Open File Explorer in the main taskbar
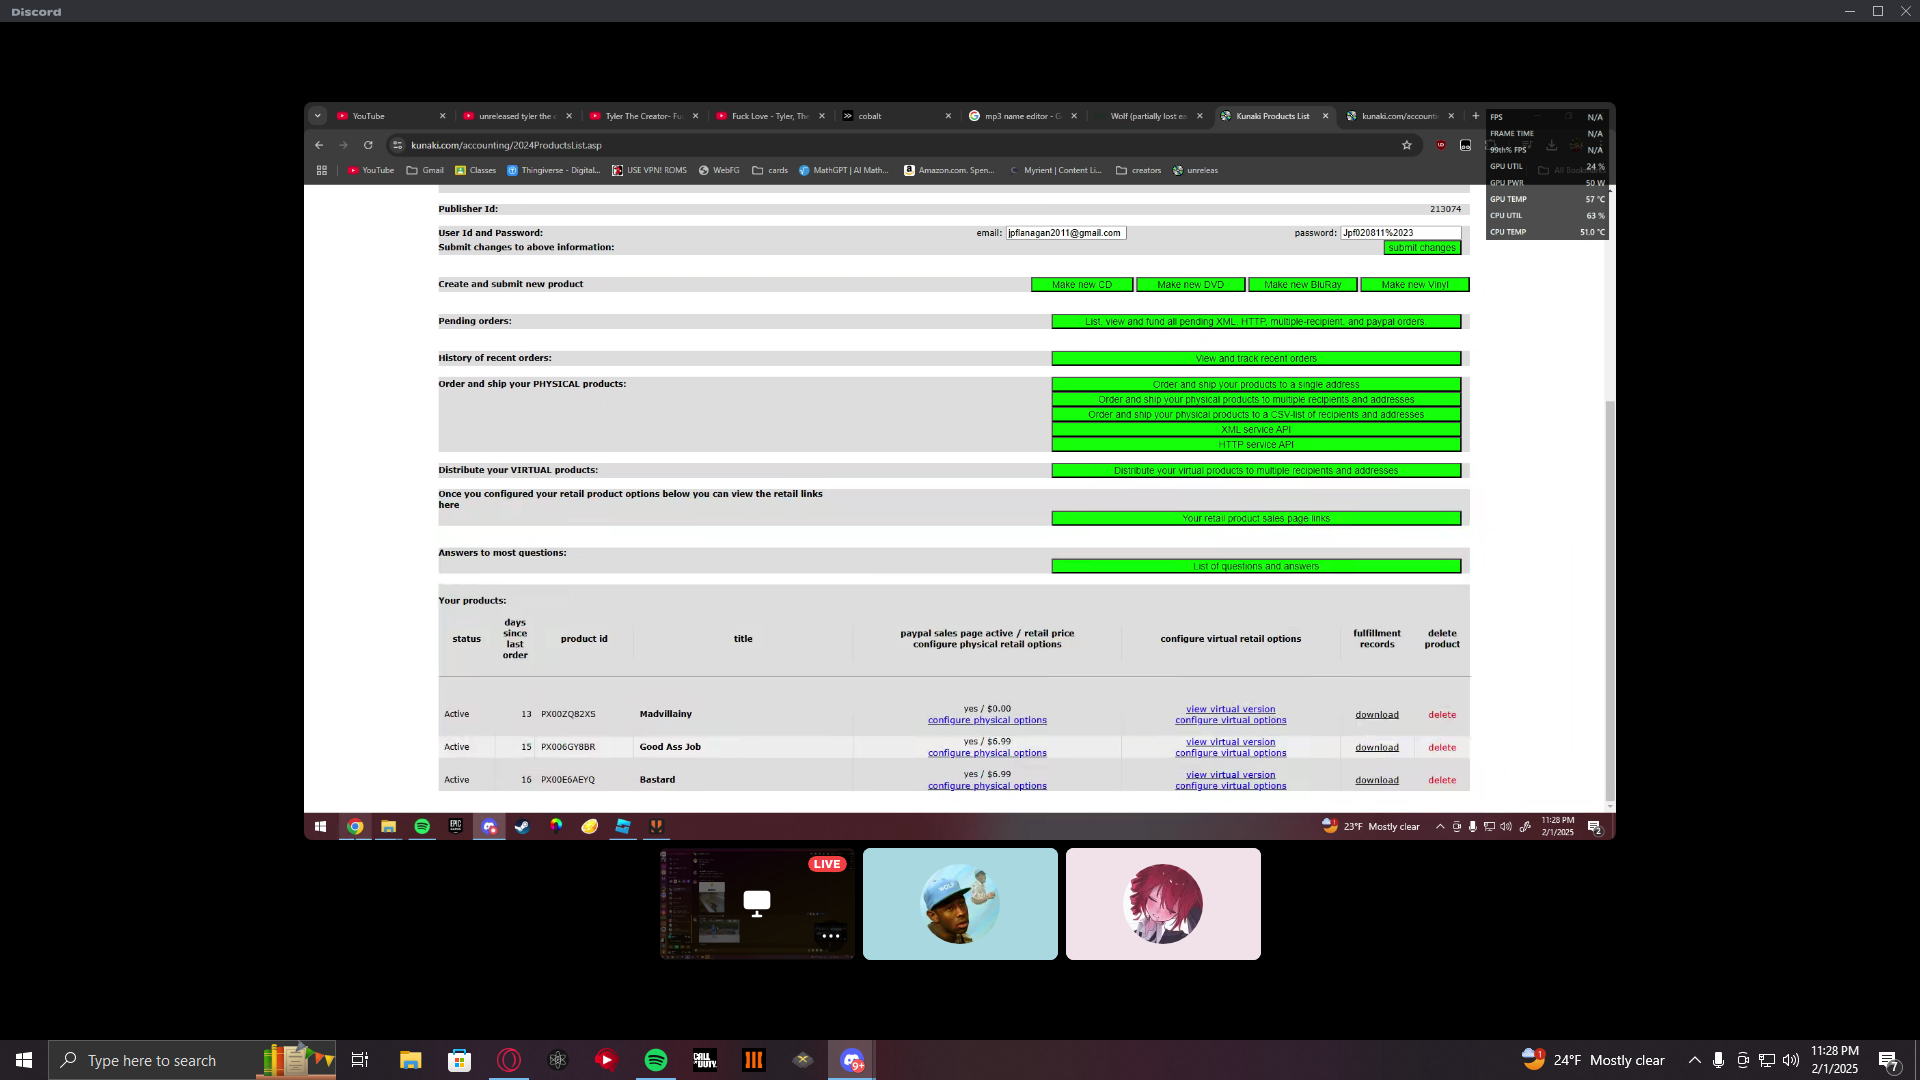The height and width of the screenshot is (1080, 1920). pos(410,1060)
